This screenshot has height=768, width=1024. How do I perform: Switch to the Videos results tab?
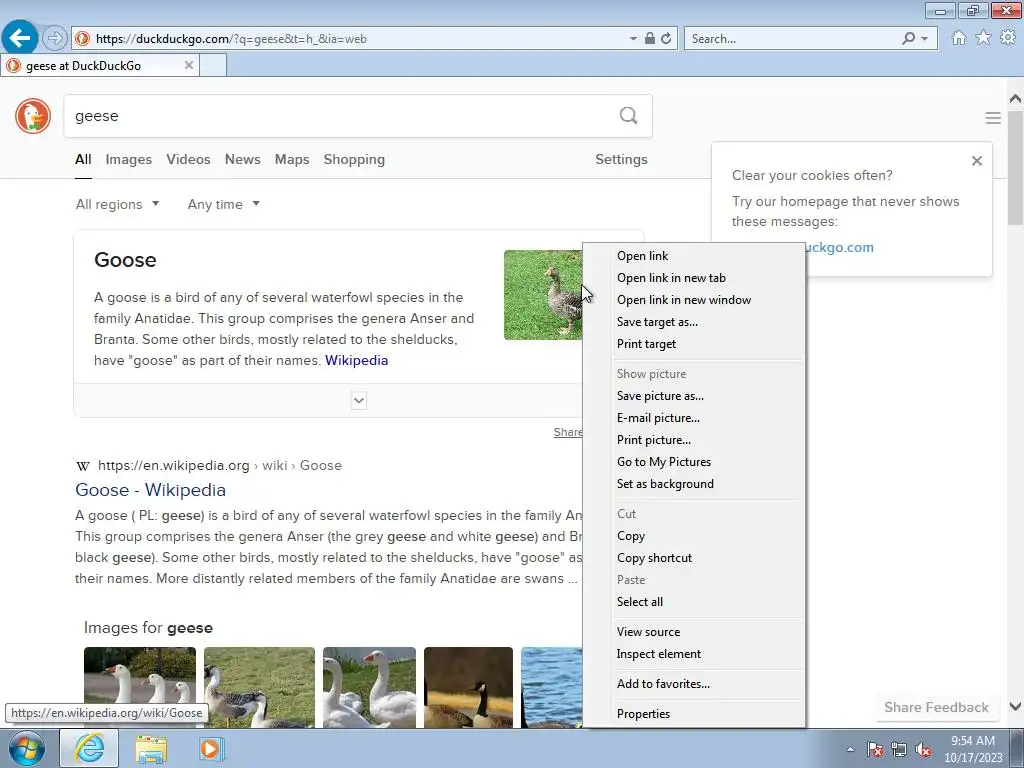point(188,159)
